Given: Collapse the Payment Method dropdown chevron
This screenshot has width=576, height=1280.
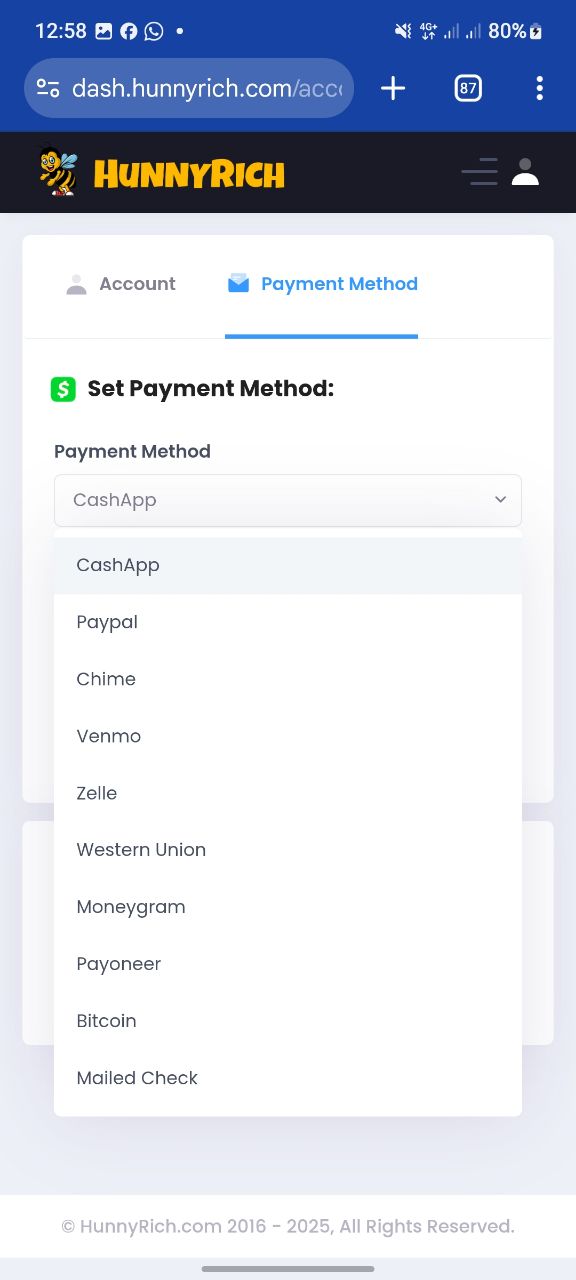Looking at the screenshot, I should coord(500,500).
